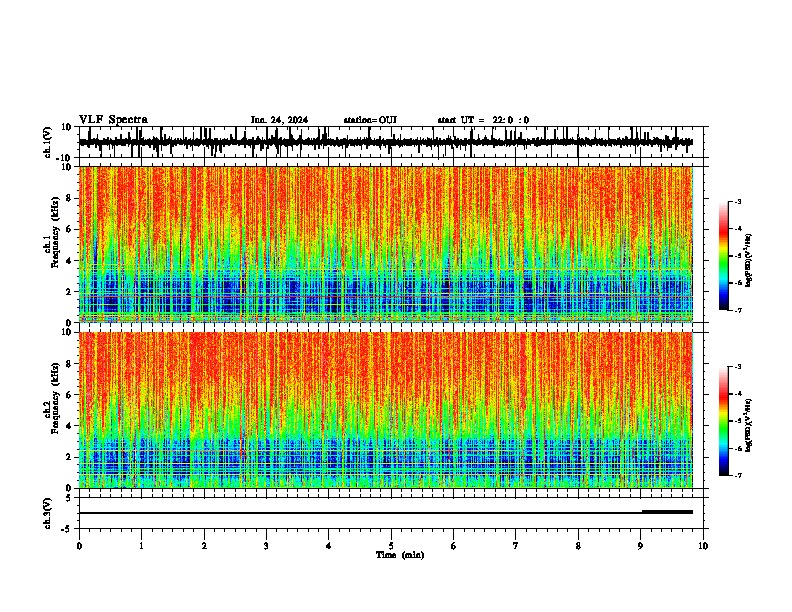
Task: Click the time axis tick label "8"
Action: 578,546
